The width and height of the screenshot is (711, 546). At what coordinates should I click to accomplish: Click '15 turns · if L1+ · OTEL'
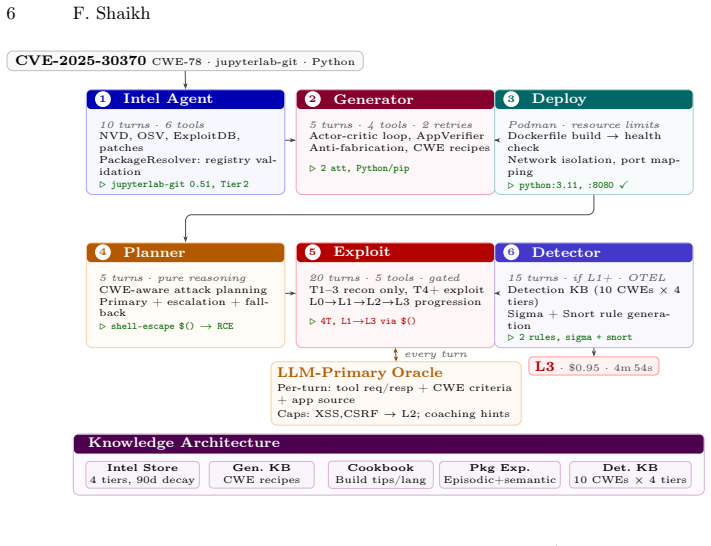point(587,278)
